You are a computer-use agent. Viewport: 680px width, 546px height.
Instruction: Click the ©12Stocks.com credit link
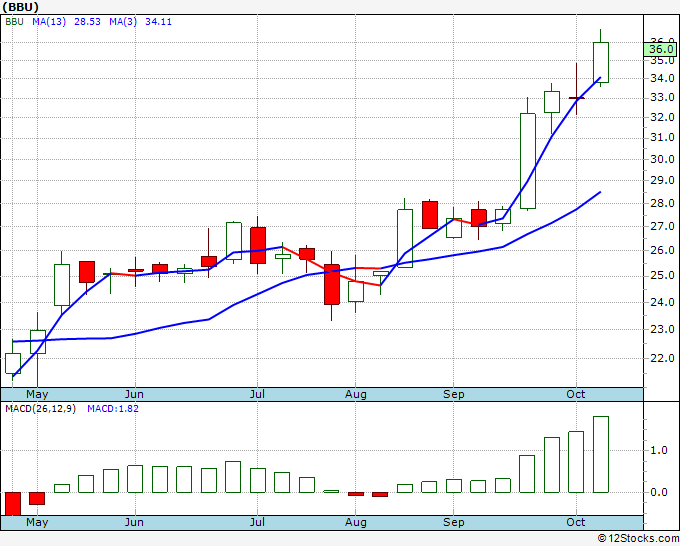point(638,538)
